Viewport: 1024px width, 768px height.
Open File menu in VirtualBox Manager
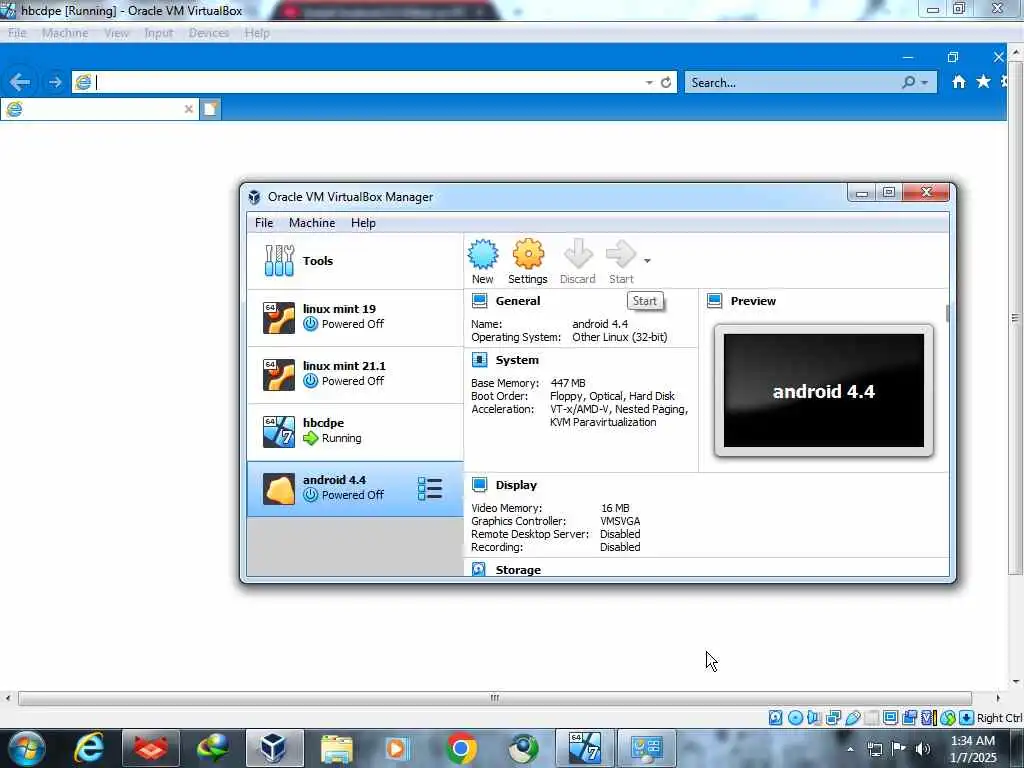[264, 223]
